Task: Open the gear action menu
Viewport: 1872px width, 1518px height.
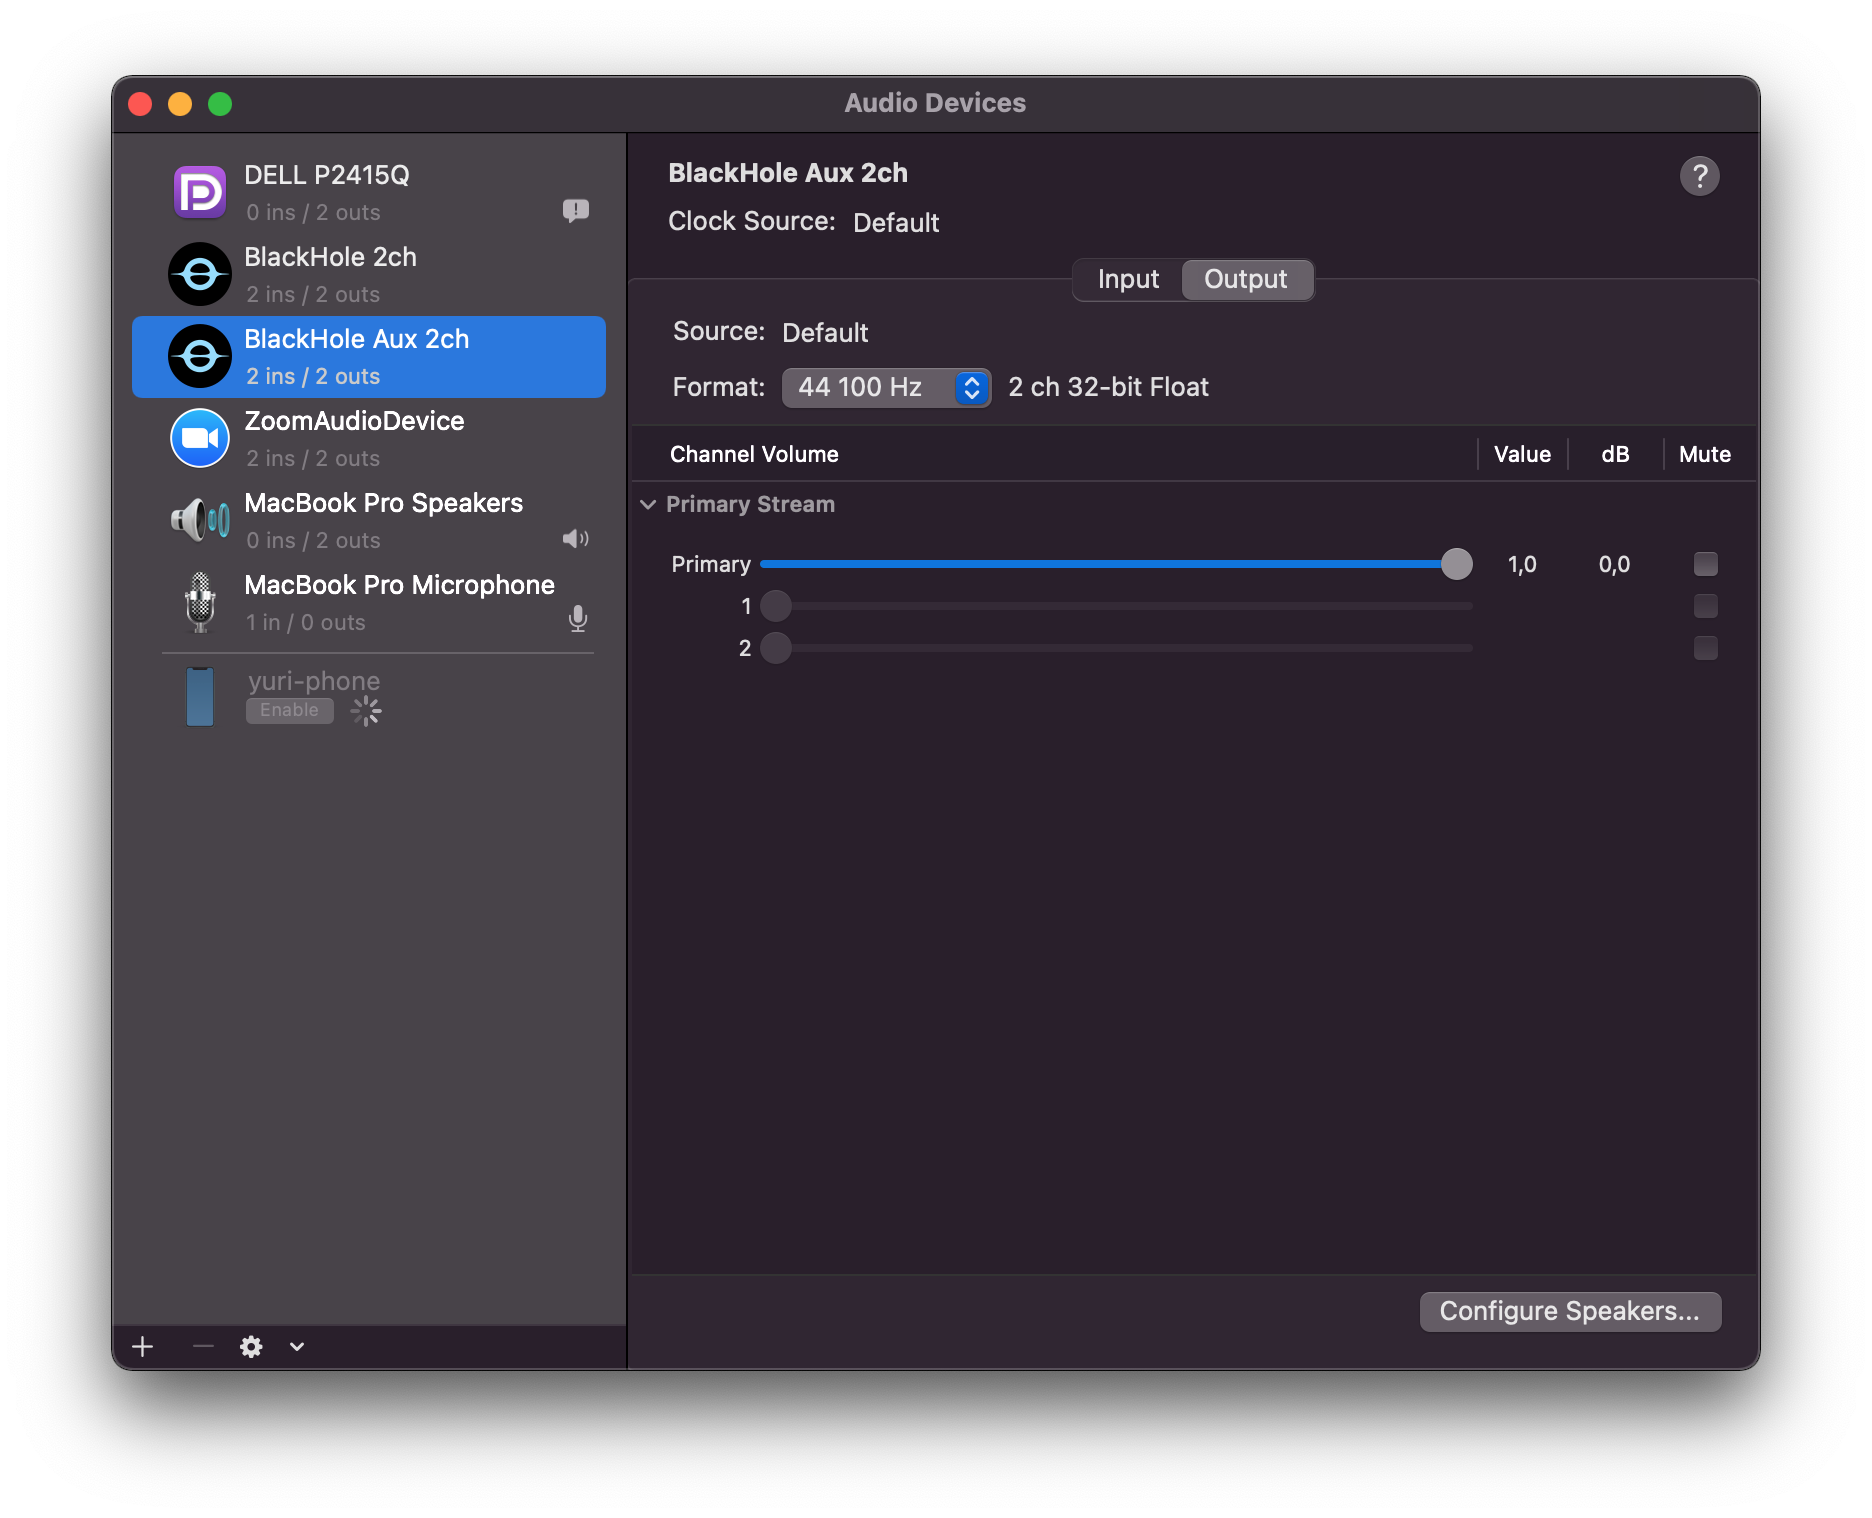Action: tap(251, 1347)
